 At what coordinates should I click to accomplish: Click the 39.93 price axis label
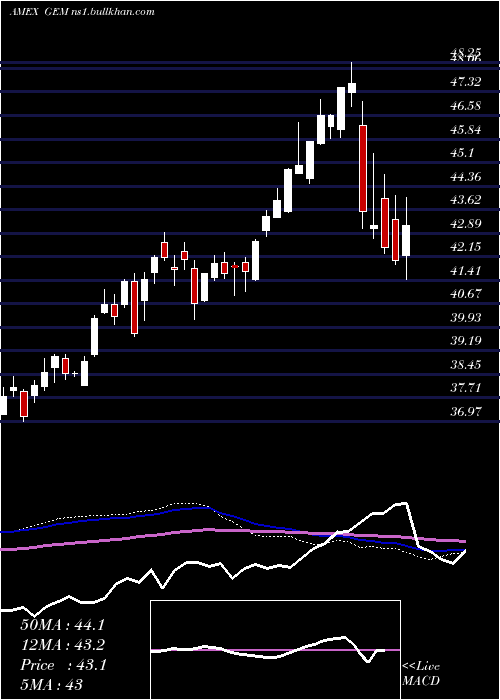coord(466,317)
